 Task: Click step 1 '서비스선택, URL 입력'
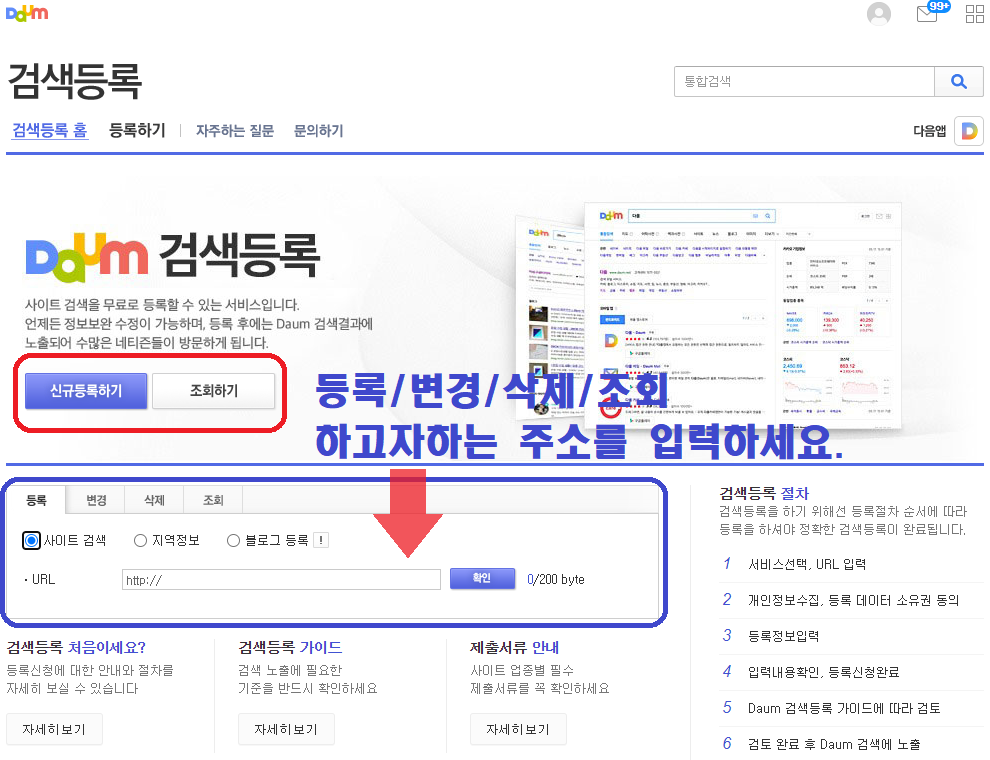(807, 564)
